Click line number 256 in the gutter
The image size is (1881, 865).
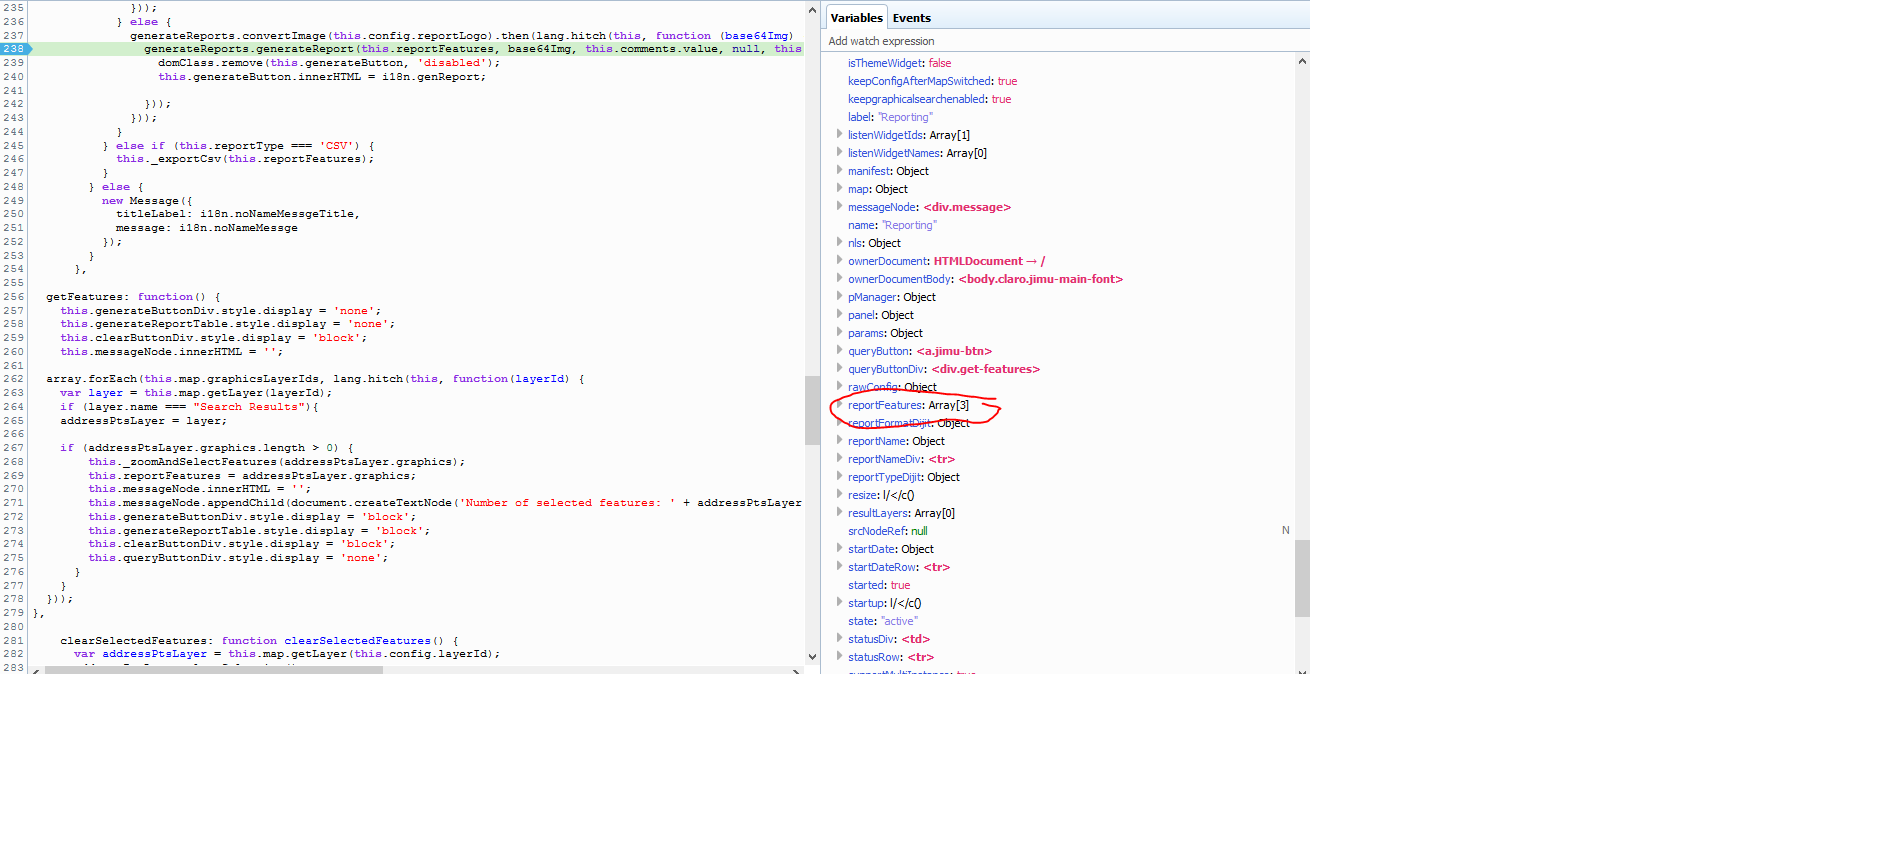[13, 296]
